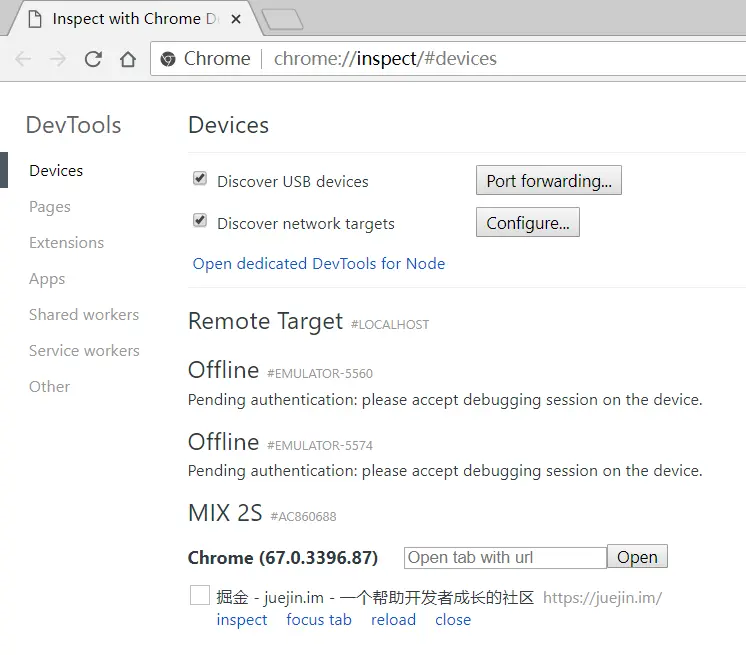The height and width of the screenshot is (655, 746).
Task: Select Devices in DevTools sidebar
Action: pos(56,170)
